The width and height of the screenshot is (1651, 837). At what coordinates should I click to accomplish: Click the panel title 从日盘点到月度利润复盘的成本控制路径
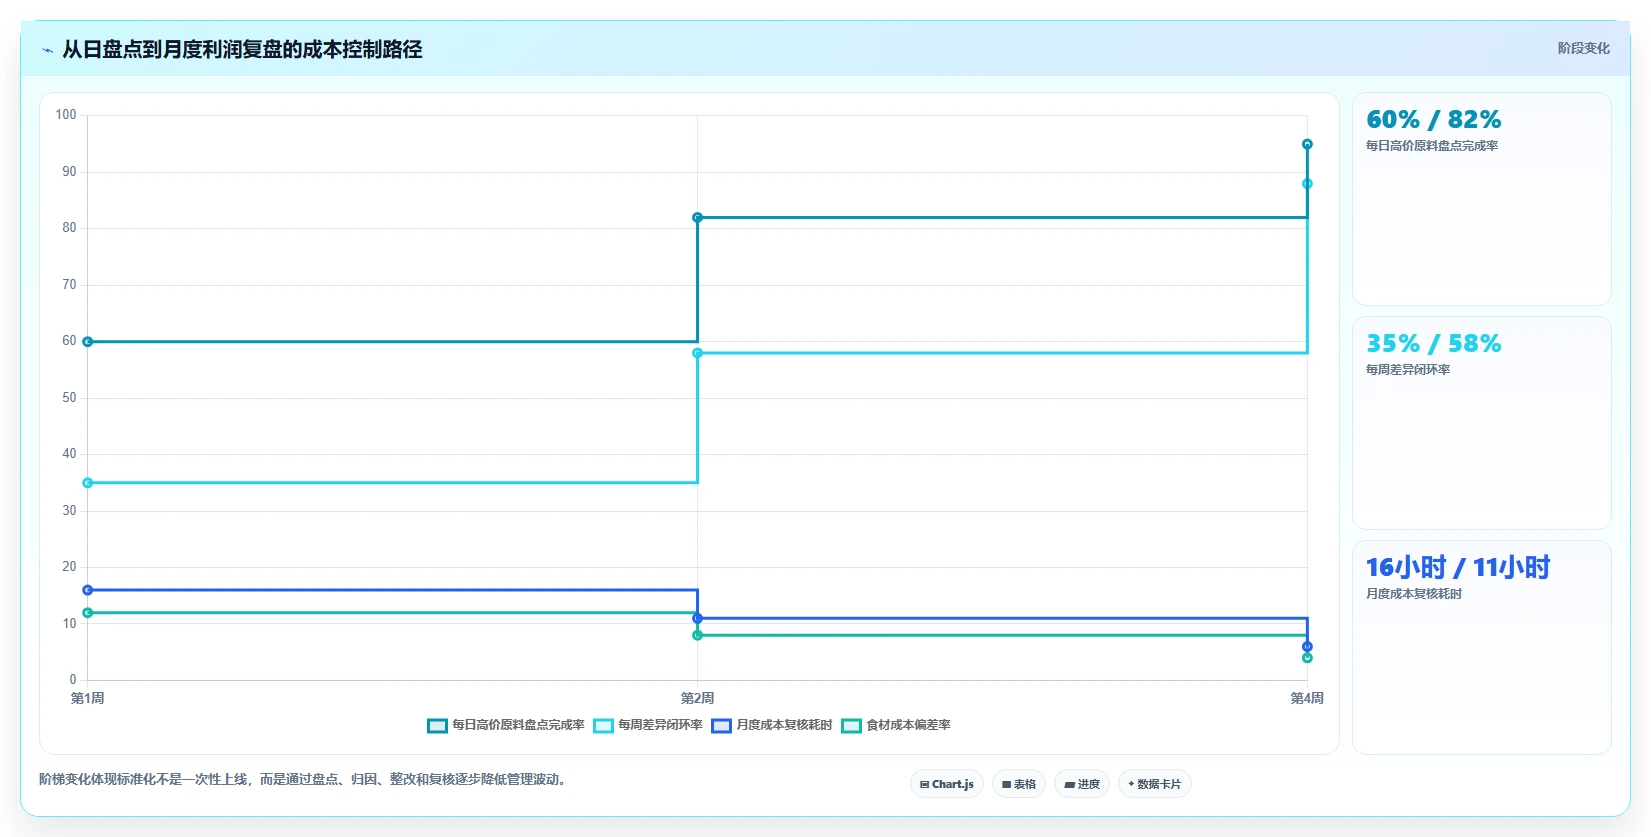click(242, 49)
